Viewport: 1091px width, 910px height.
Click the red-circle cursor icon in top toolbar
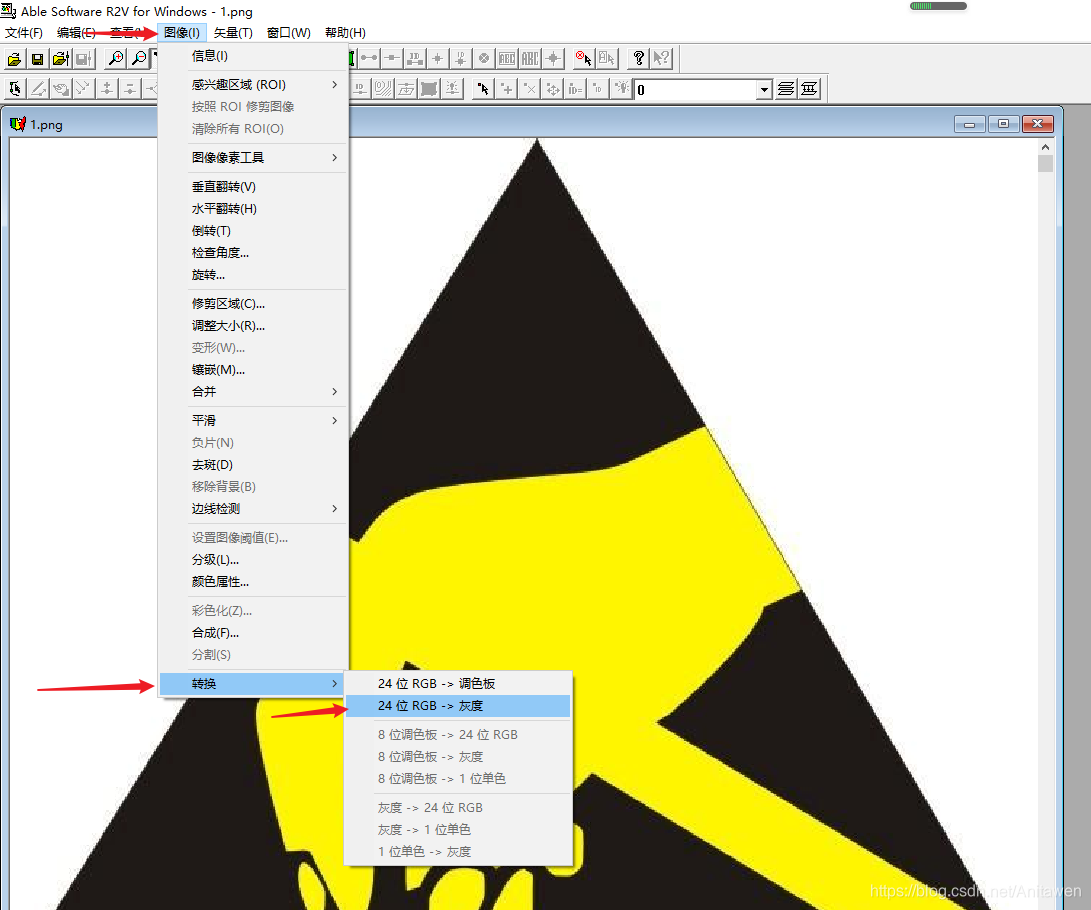tap(584, 58)
